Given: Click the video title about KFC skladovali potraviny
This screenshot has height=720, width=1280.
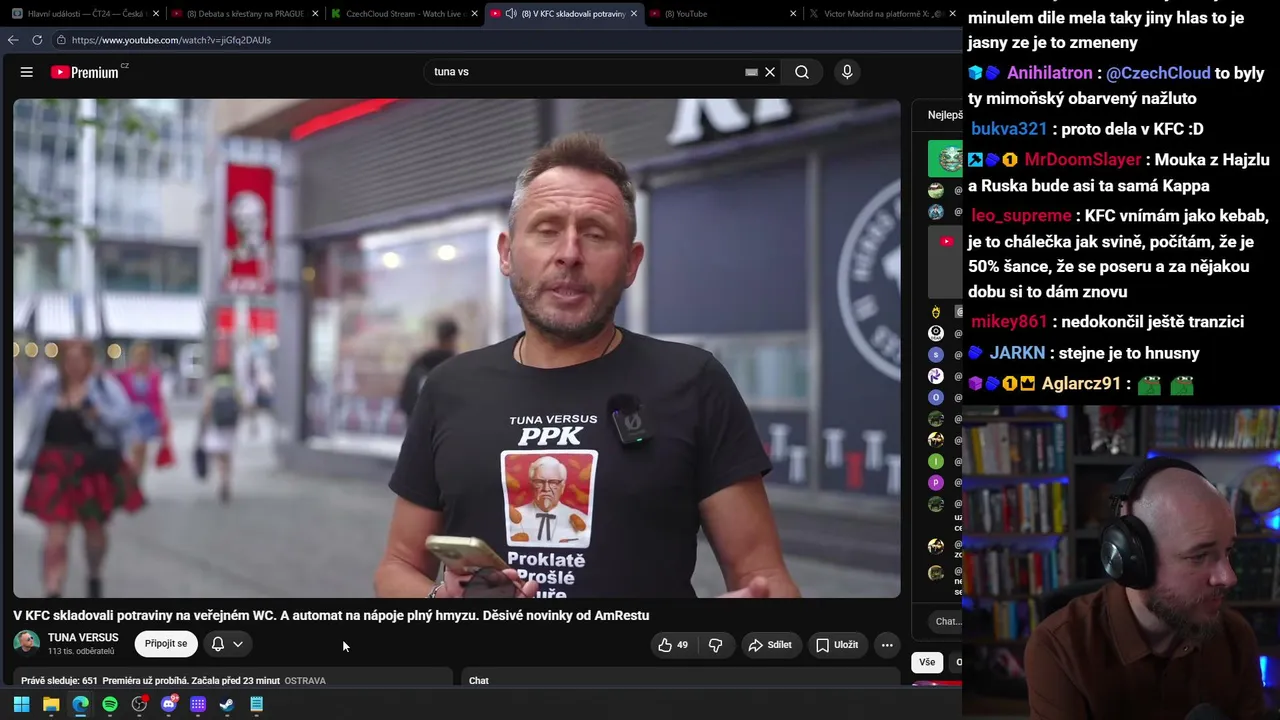Looking at the screenshot, I should (x=331, y=616).
